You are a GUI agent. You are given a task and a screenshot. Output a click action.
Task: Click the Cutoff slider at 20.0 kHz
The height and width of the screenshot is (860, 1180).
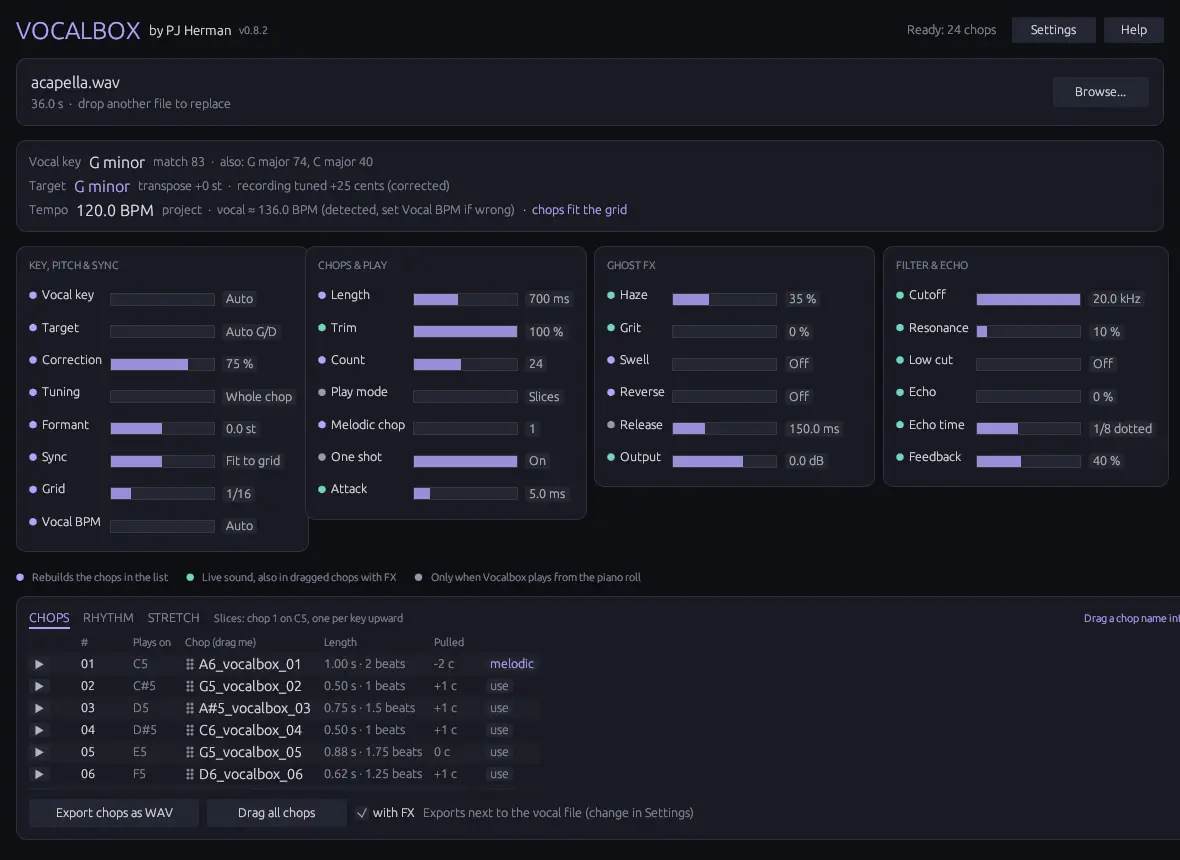[1028, 299]
